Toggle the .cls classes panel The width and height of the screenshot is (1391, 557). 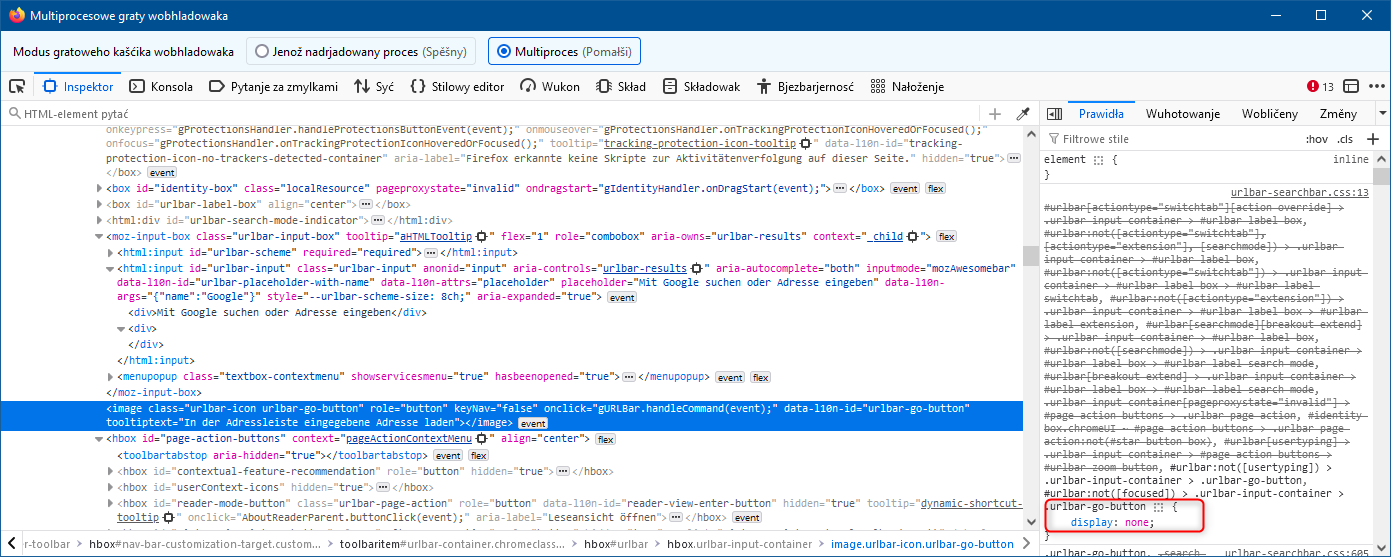(1345, 139)
